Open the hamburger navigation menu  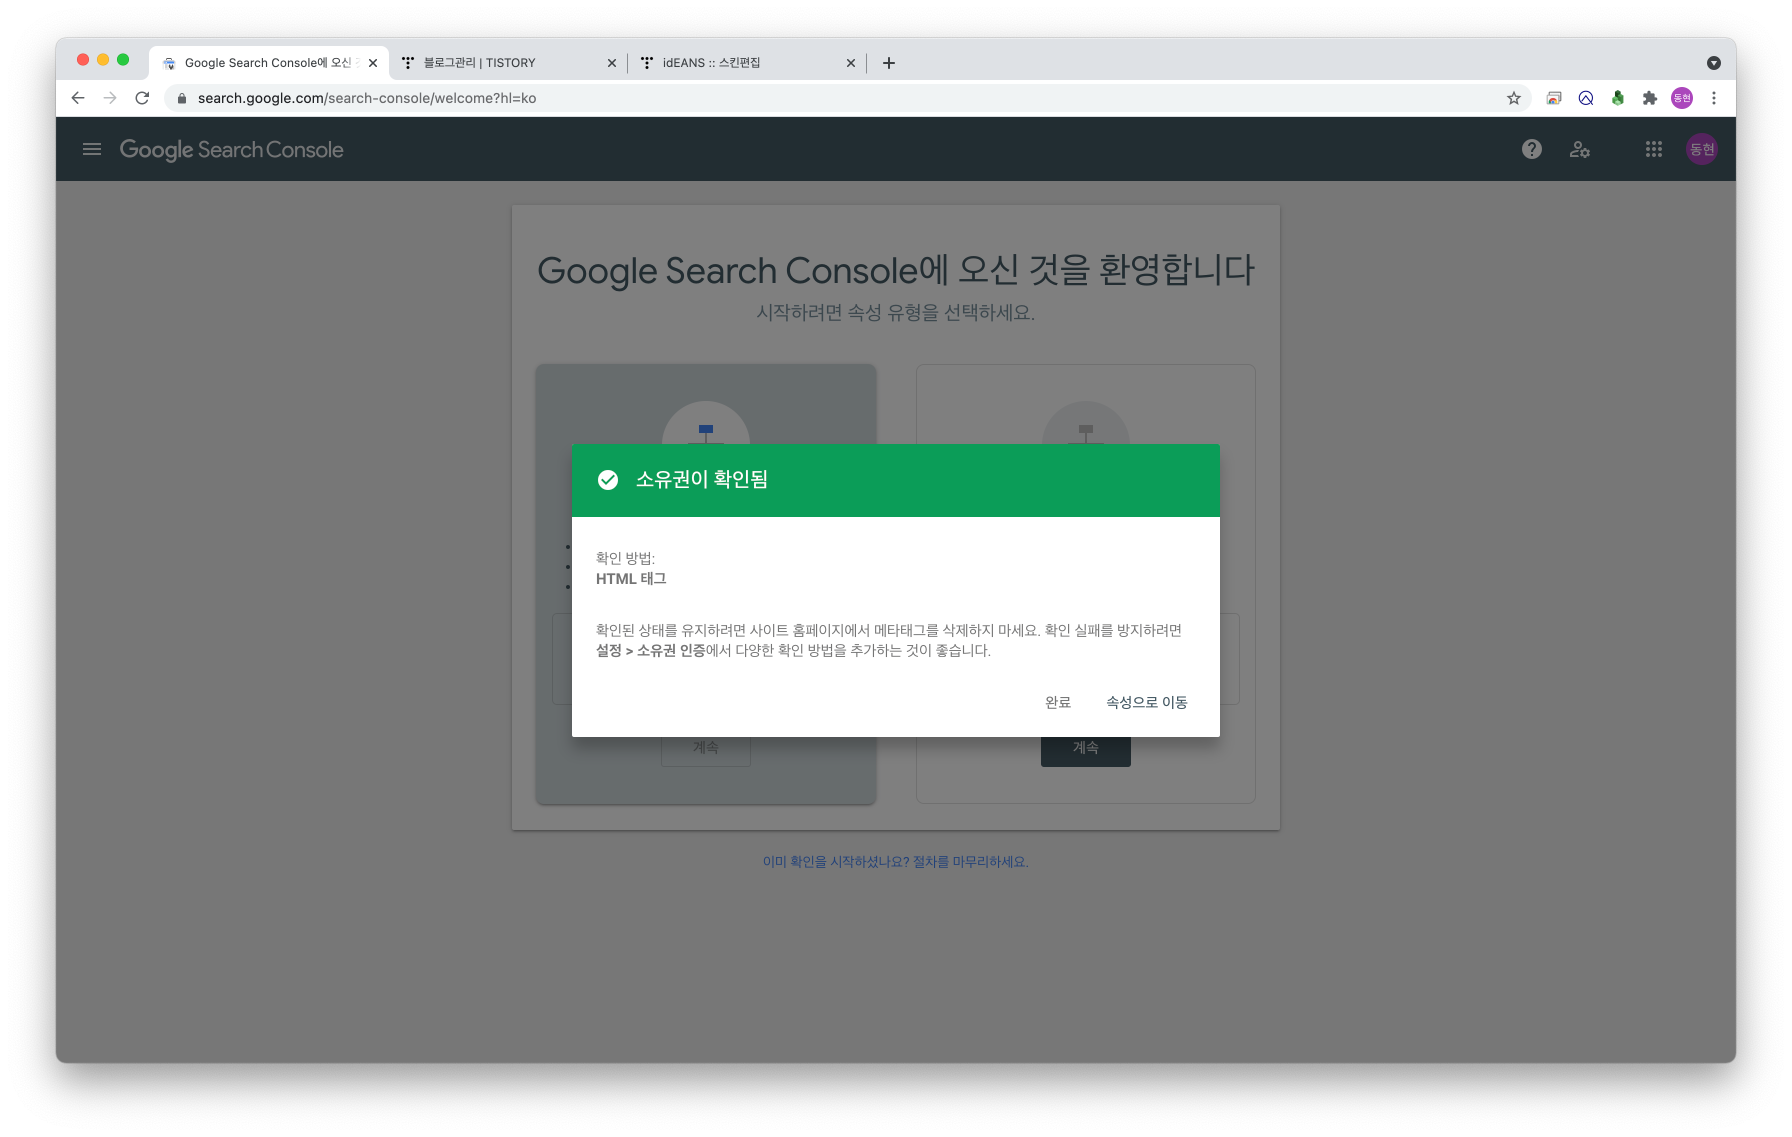[x=92, y=149]
